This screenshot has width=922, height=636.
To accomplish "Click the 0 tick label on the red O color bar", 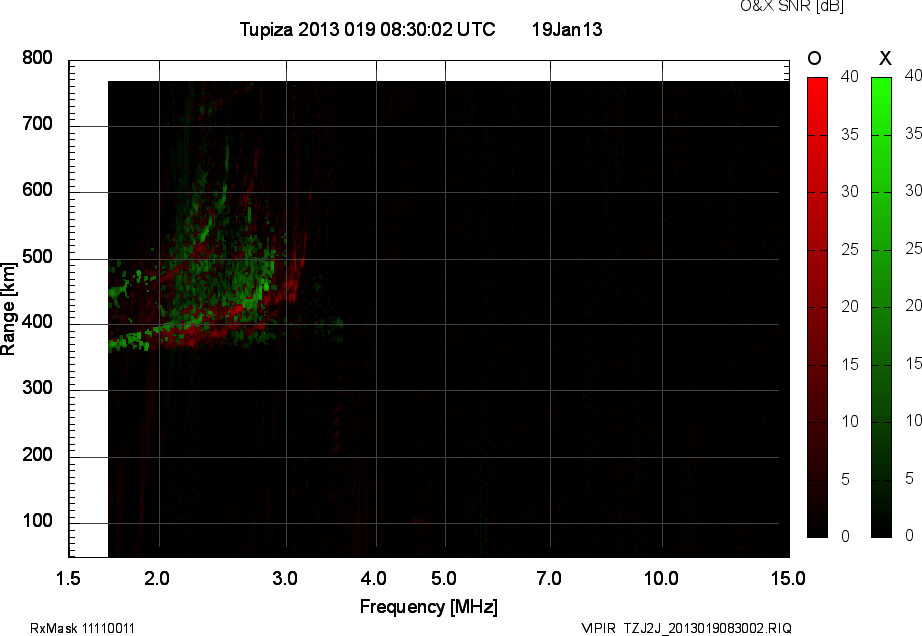I will (x=846, y=536).
